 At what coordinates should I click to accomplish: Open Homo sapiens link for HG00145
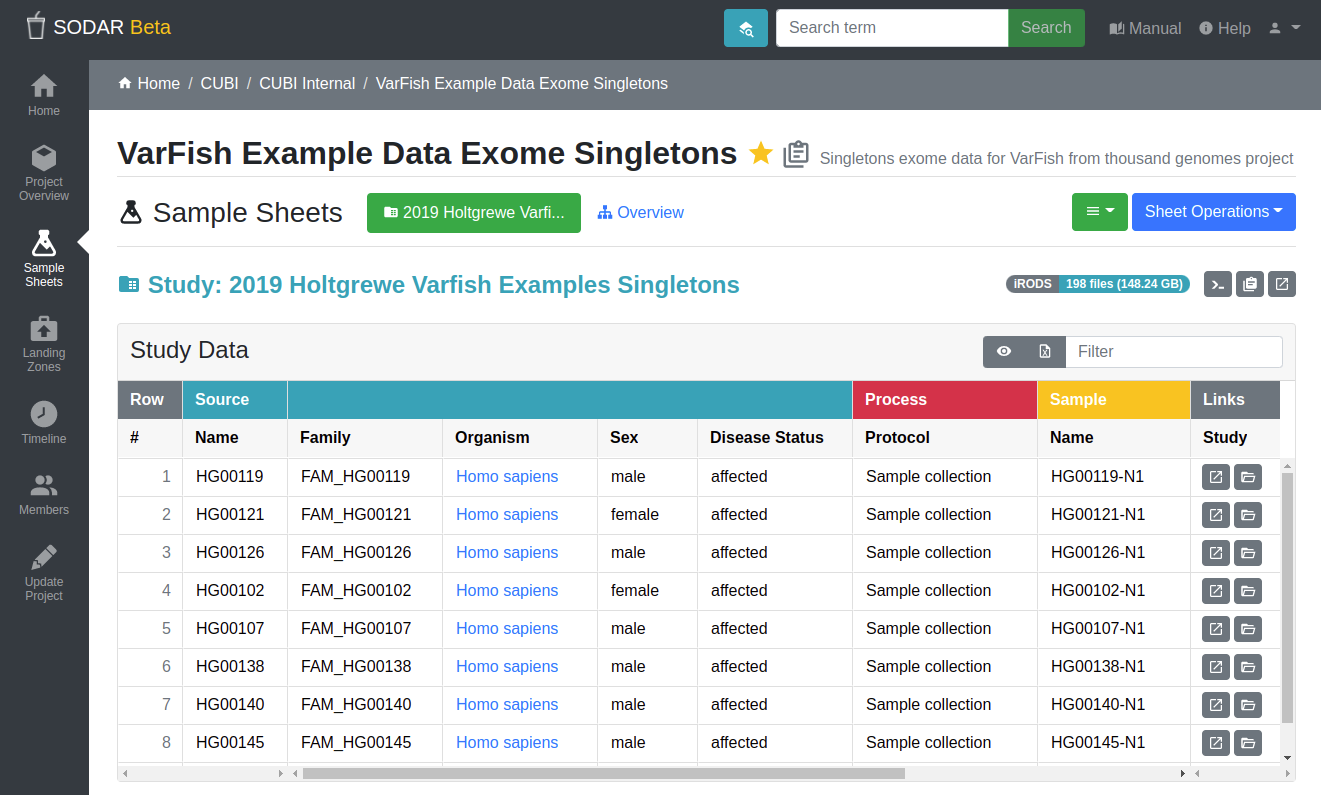pyautogui.click(x=507, y=743)
